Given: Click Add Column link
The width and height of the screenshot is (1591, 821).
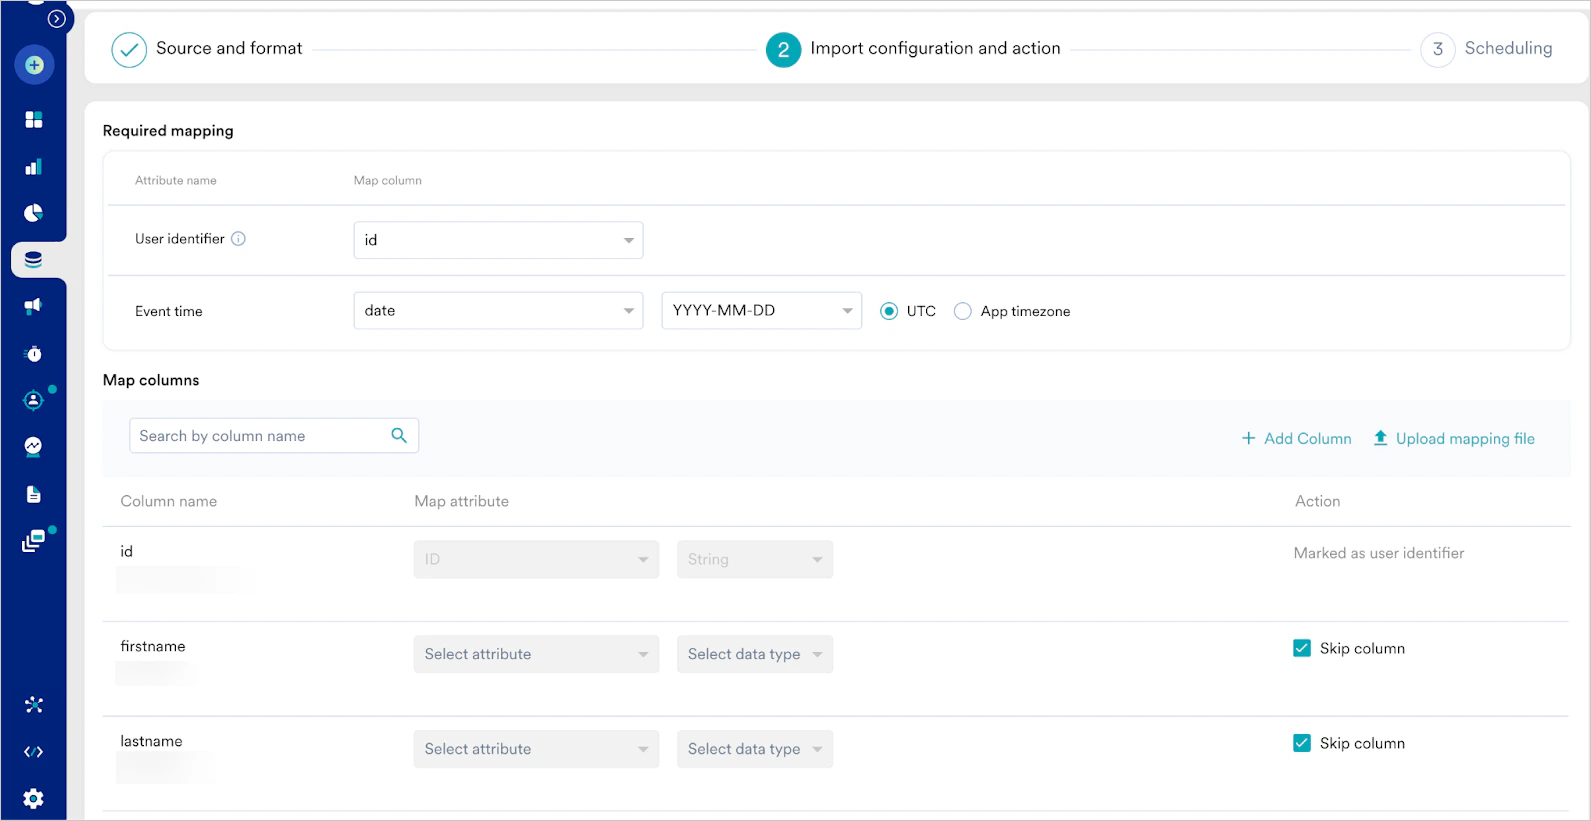Looking at the screenshot, I should tap(1296, 438).
